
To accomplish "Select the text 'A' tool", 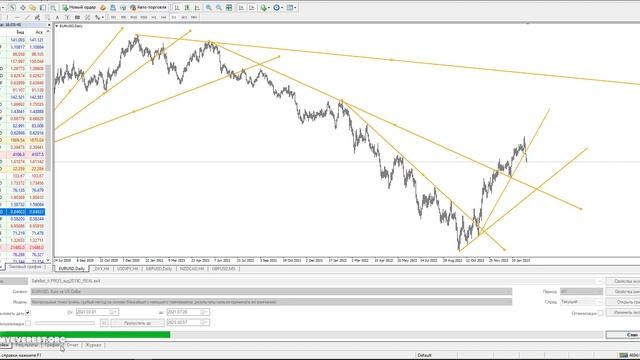I will tap(57, 18).
